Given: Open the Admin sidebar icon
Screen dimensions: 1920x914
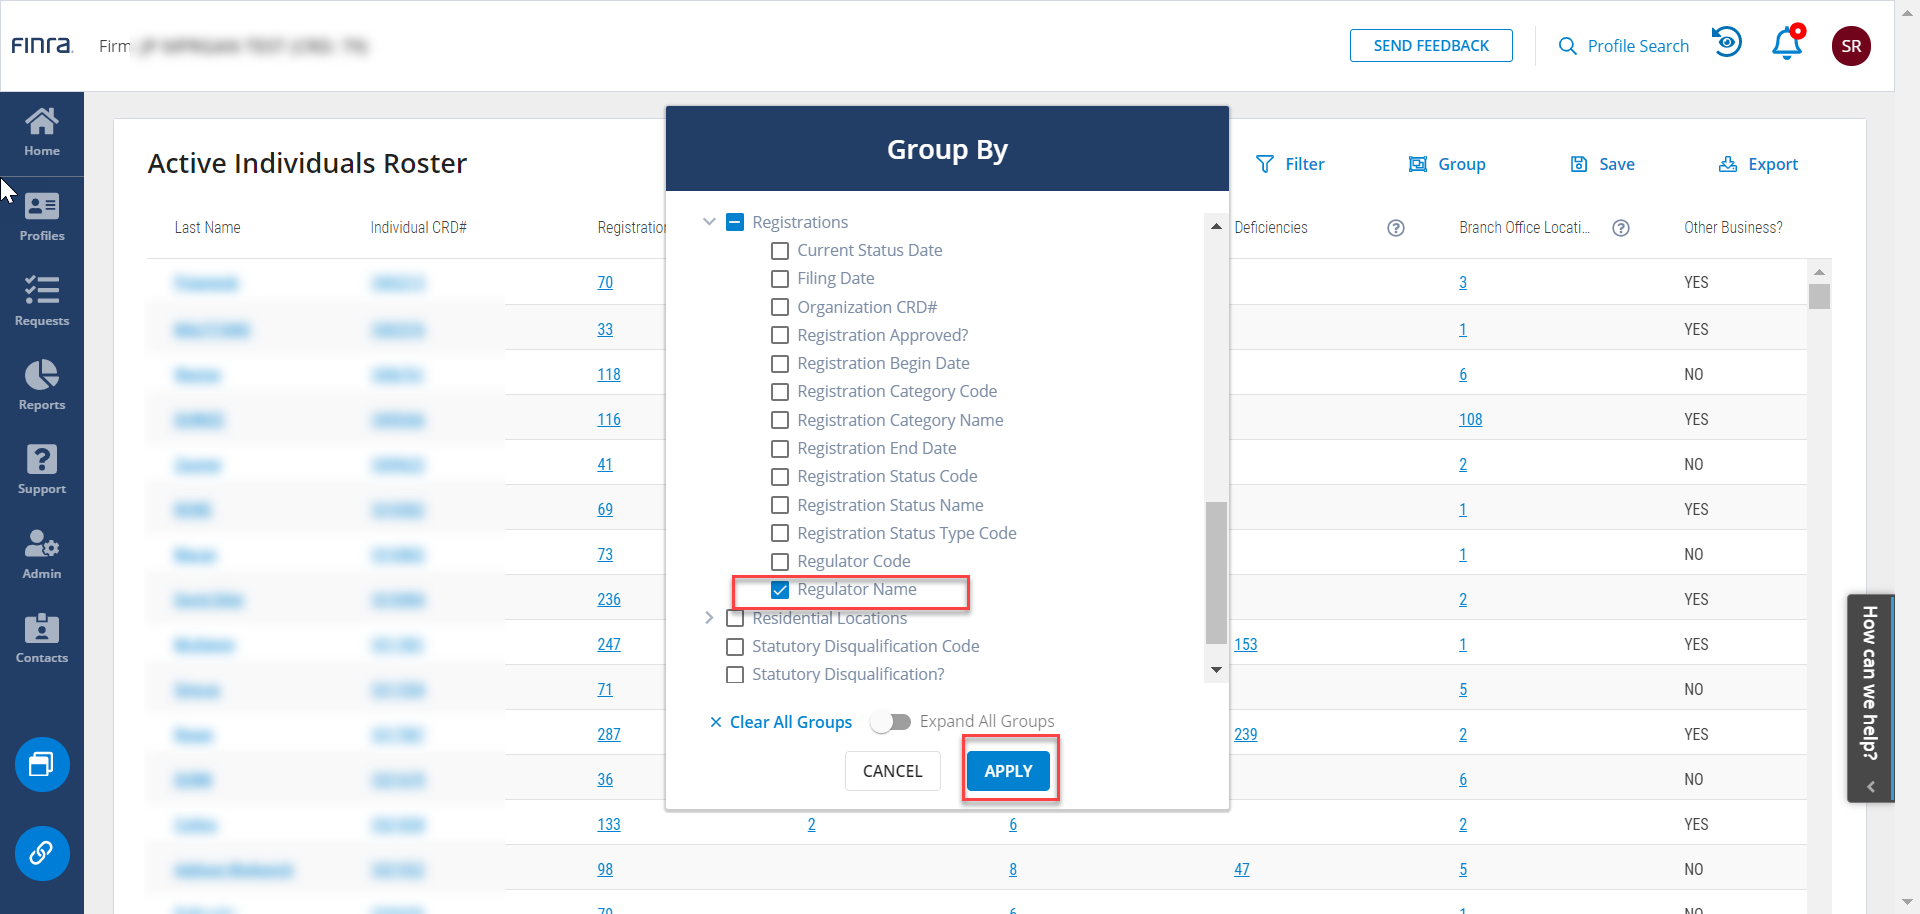Looking at the screenshot, I should click(42, 554).
